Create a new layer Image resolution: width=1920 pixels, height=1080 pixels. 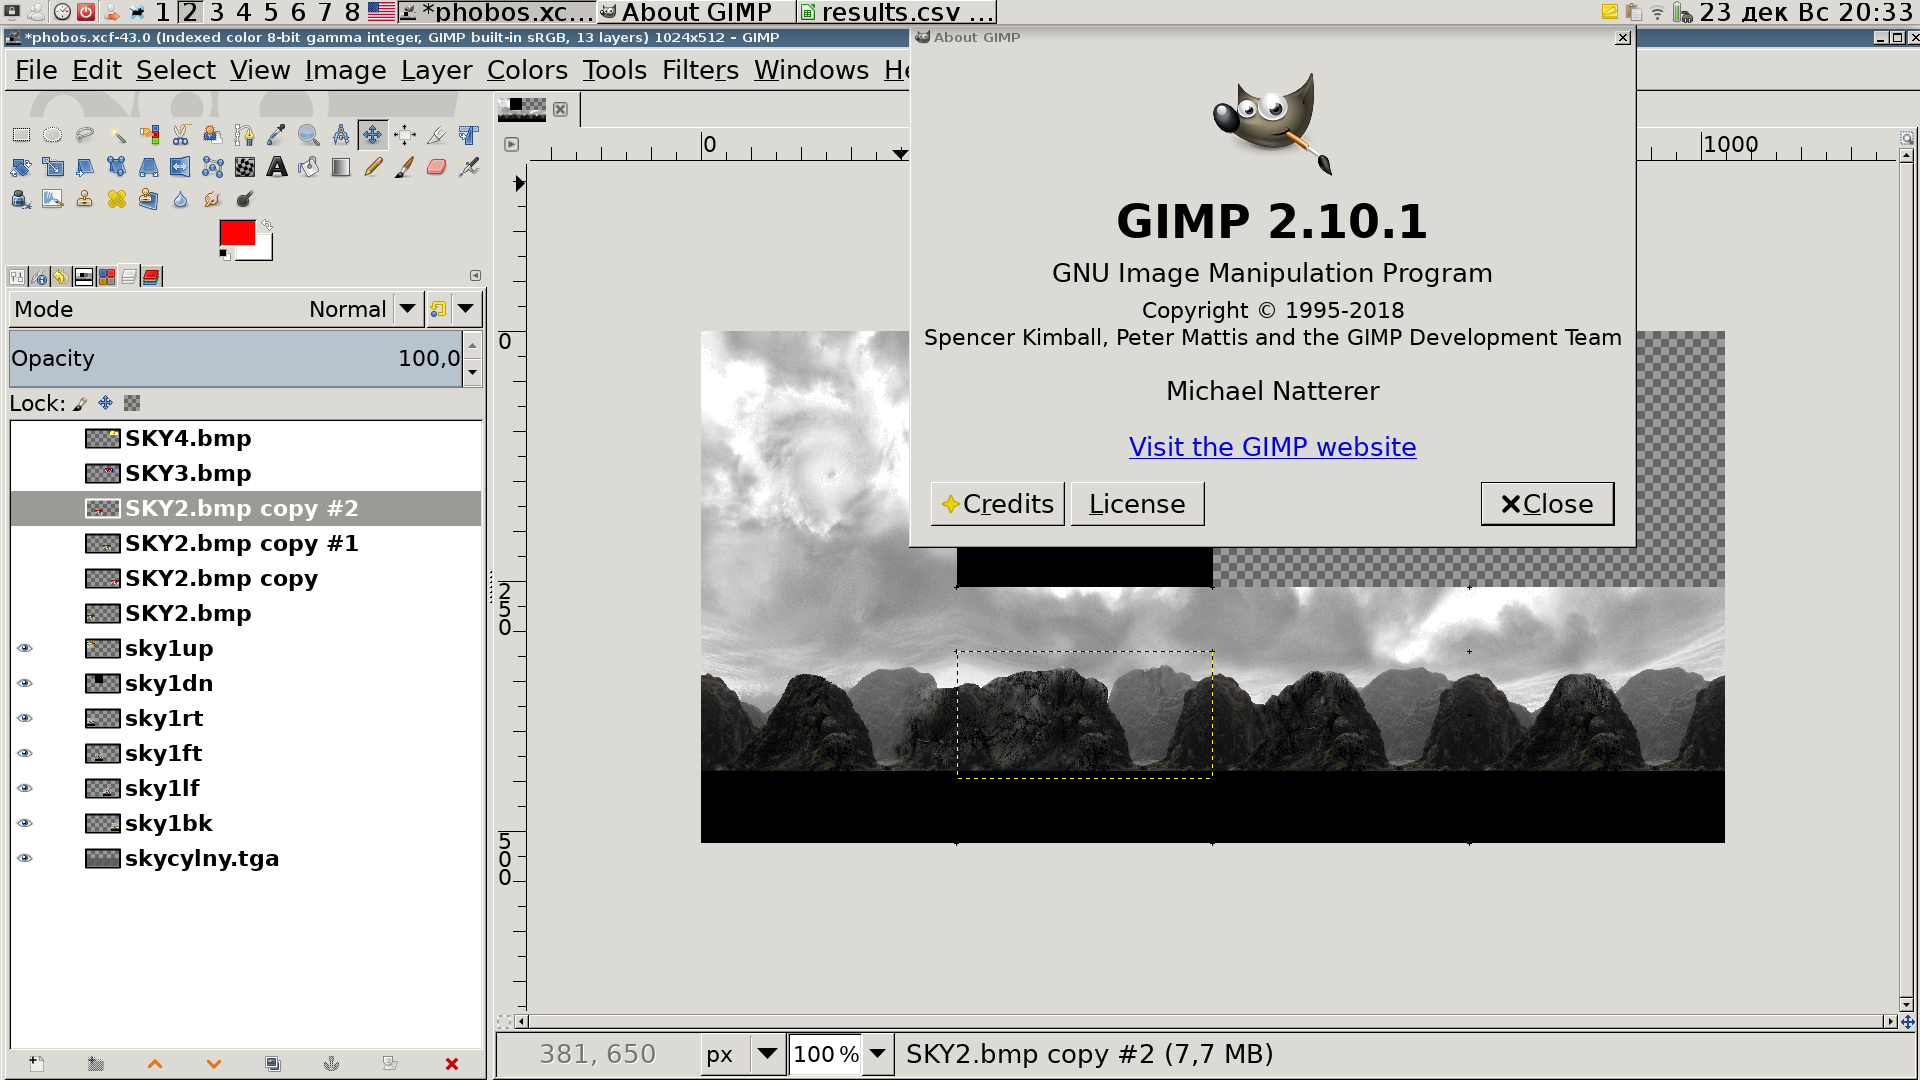[36, 1063]
